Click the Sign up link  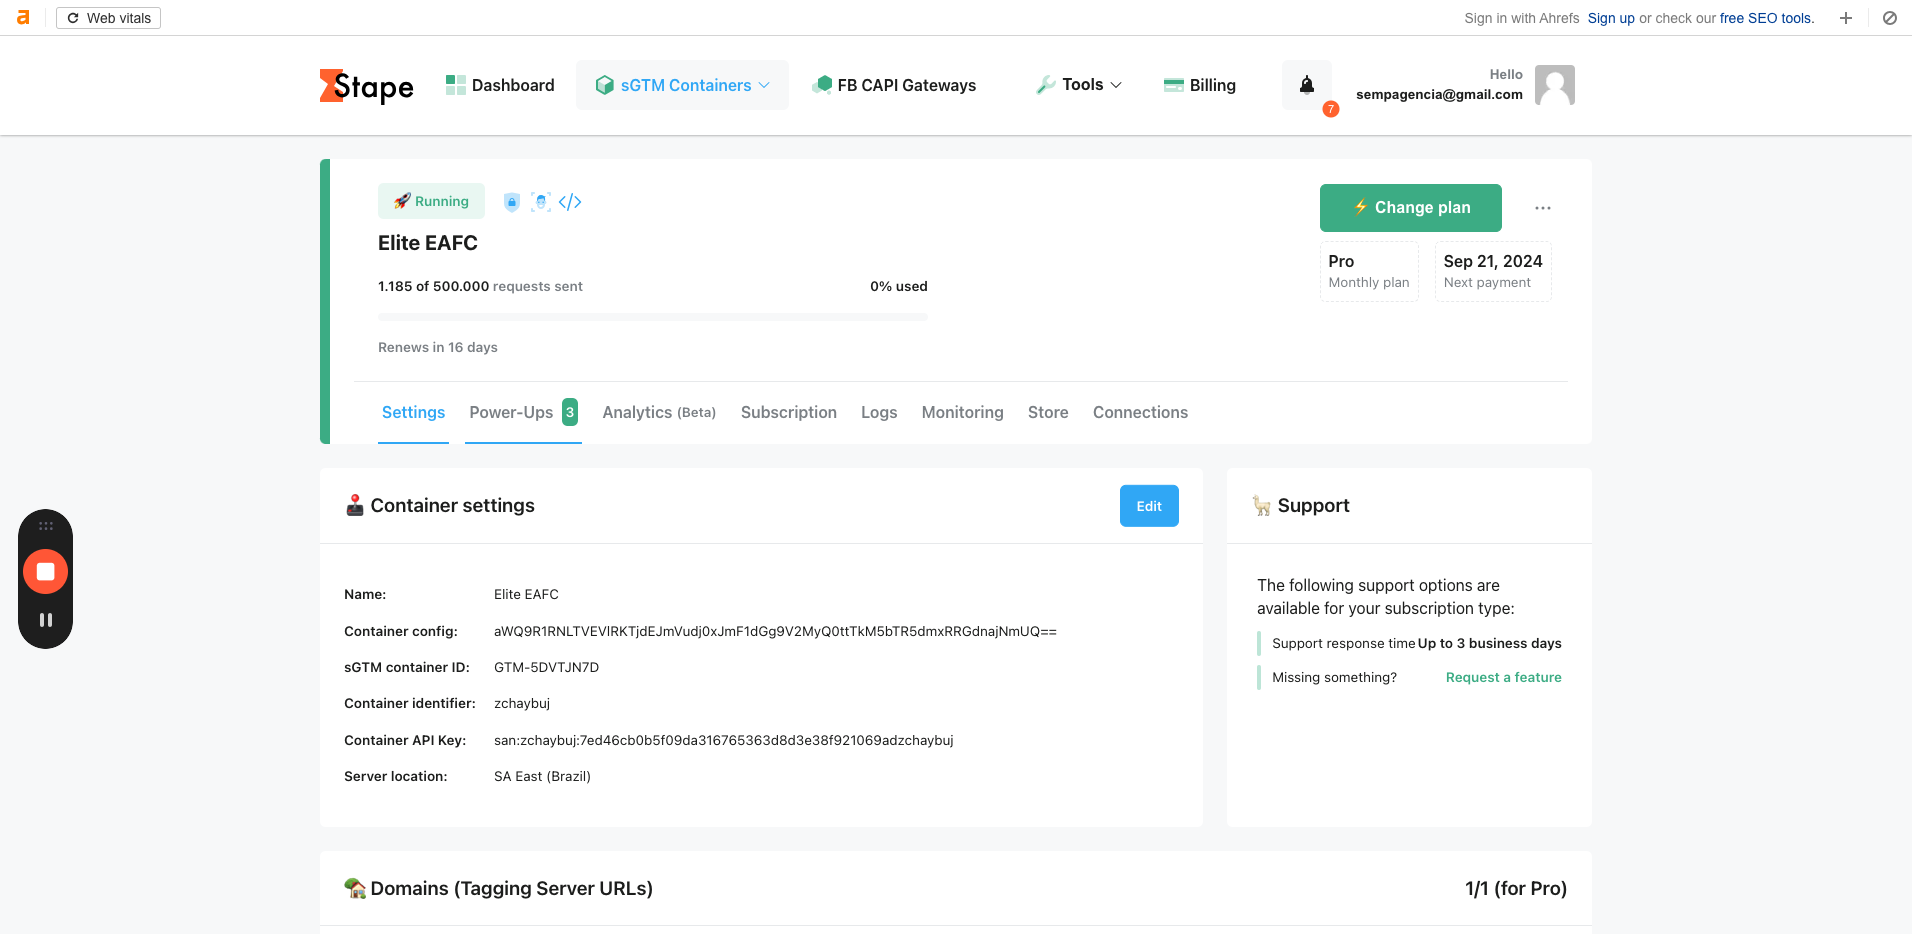(1611, 18)
